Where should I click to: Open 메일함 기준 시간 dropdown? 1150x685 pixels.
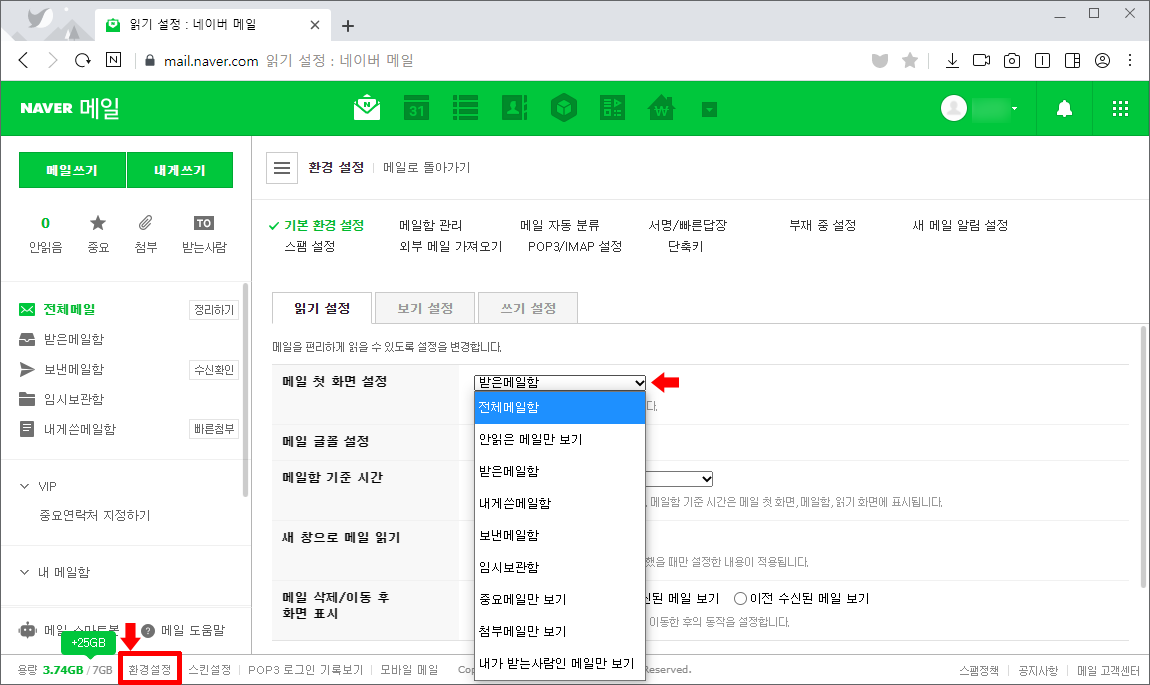coord(679,479)
